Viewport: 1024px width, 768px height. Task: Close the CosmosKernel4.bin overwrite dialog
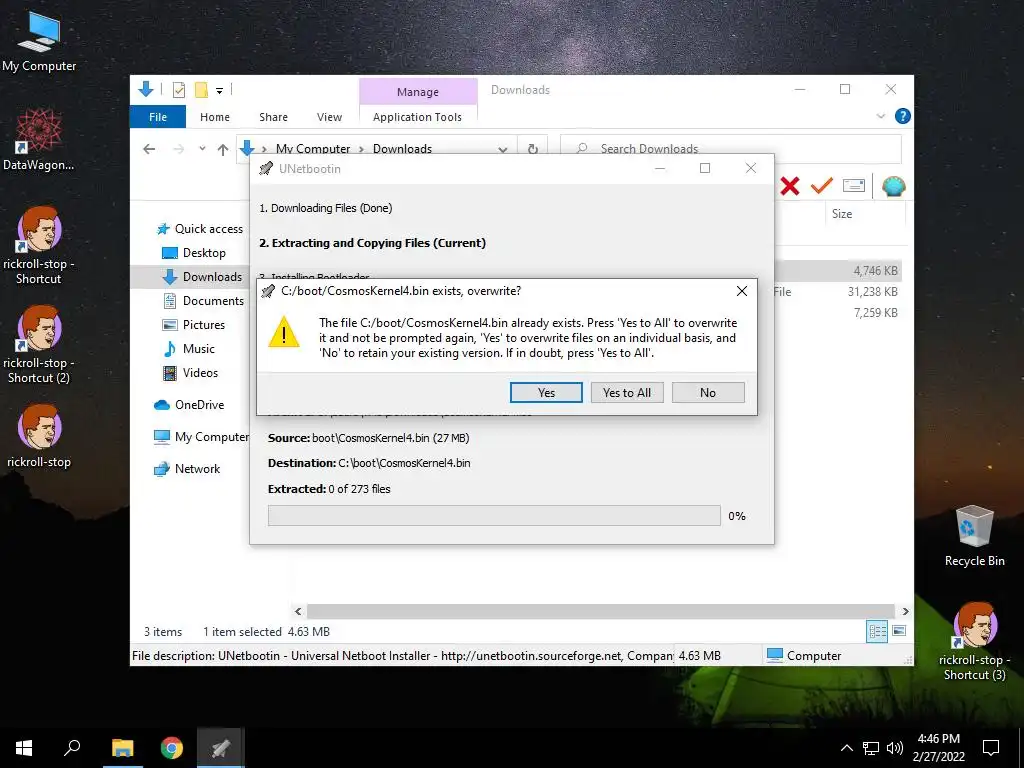(742, 291)
